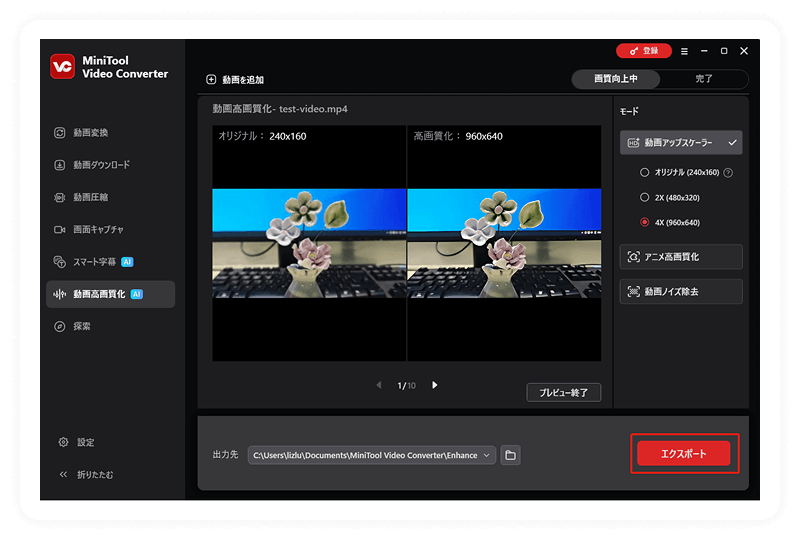
Task: Open the 探索 sidebar item
Action: click(72, 326)
